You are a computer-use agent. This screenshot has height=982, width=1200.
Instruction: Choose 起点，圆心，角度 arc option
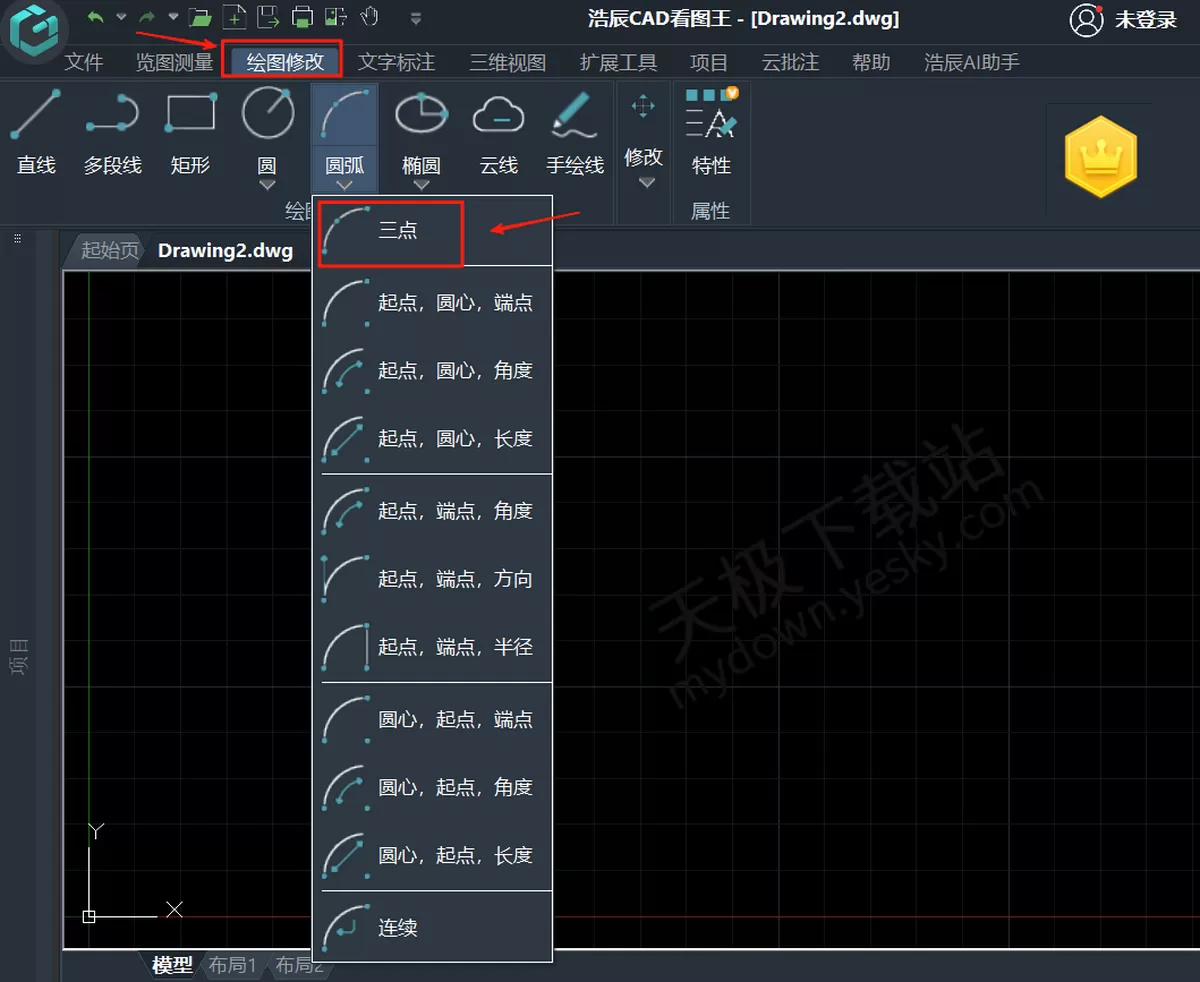coord(435,371)
